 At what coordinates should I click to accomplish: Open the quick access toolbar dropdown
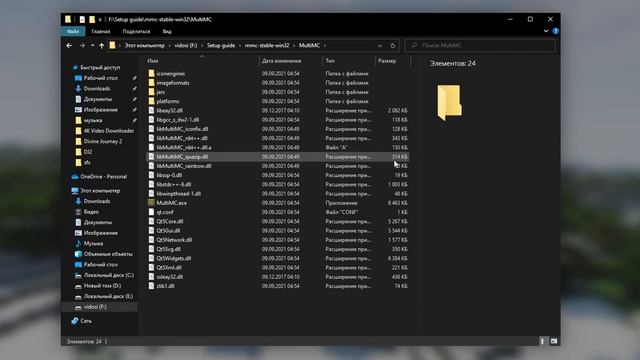point(100,19)
